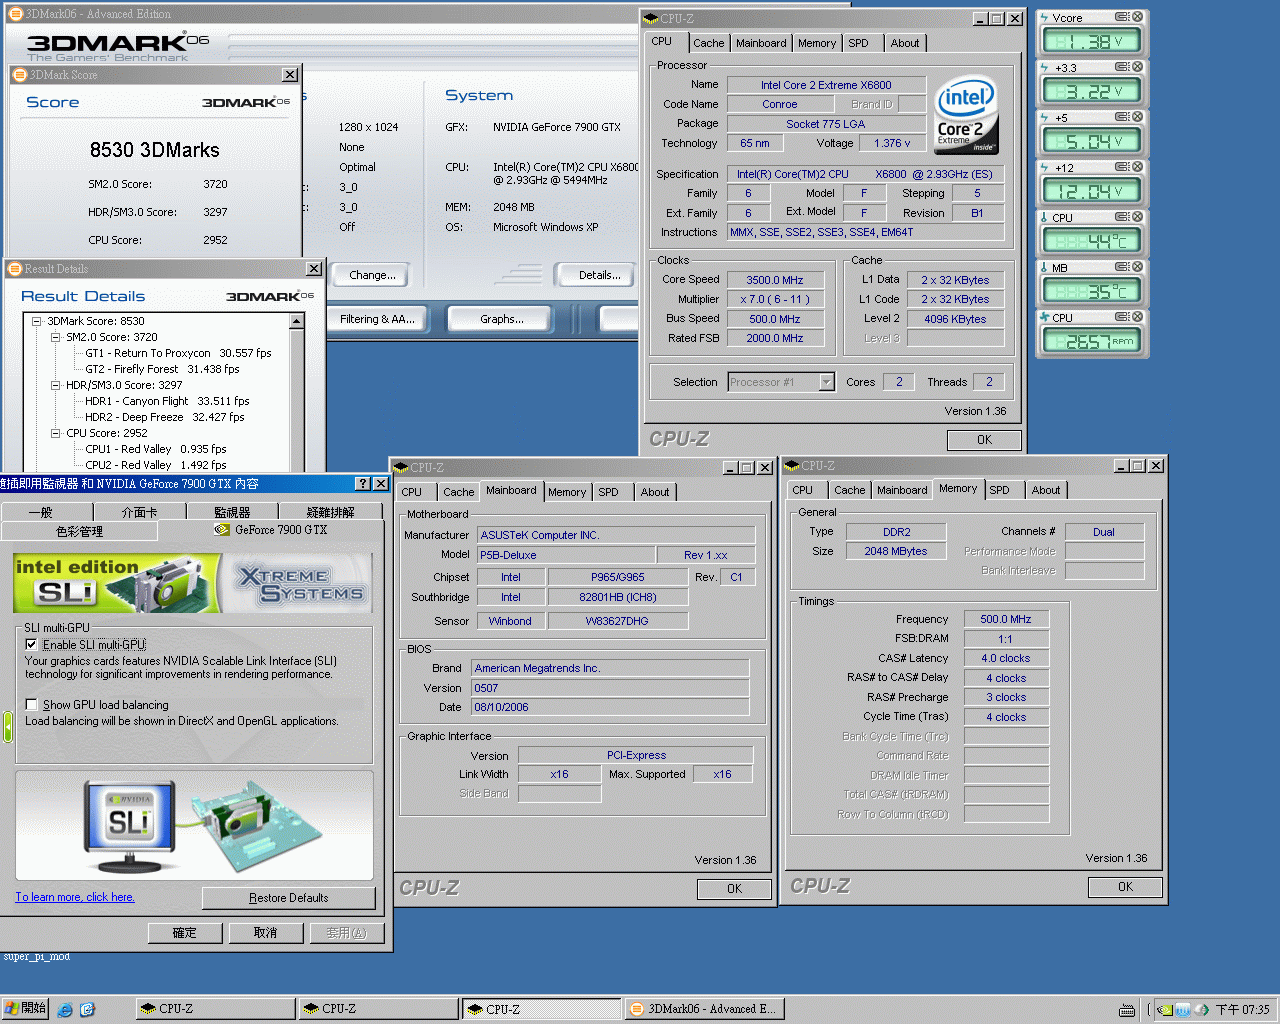Uncheck Enable SLI multi-GPU
Screen dimensions: 1280x1024
coord(31,645)
